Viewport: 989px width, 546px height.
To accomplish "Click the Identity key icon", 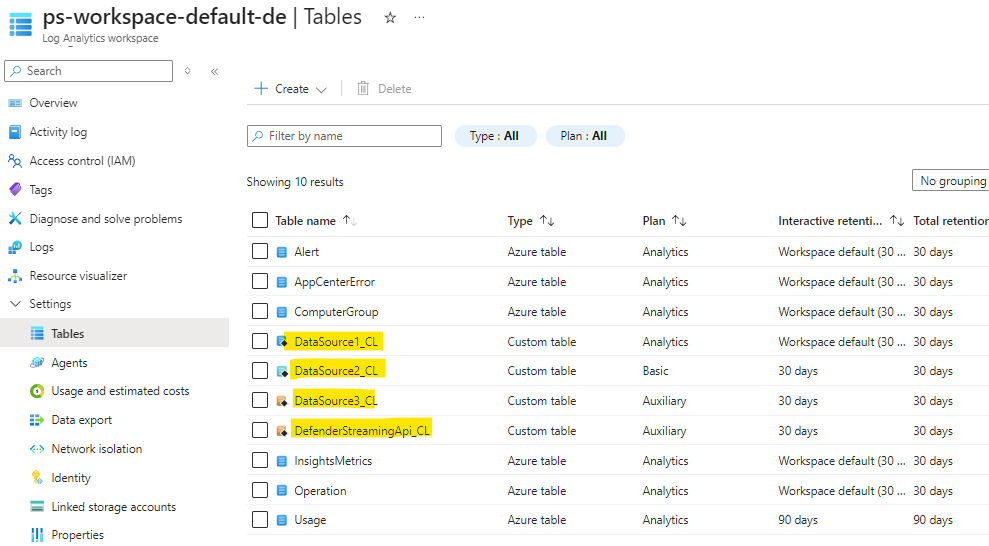I will [37, 477].
